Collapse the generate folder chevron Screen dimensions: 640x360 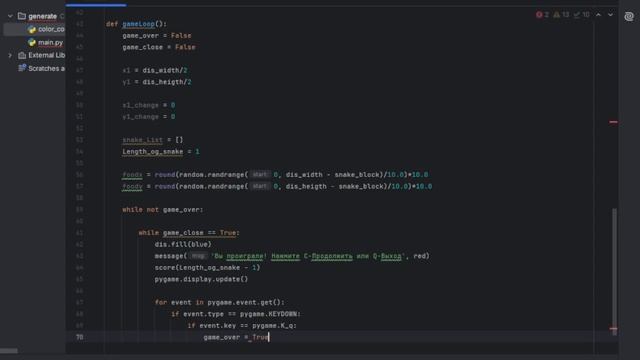[x=10, y=16]
